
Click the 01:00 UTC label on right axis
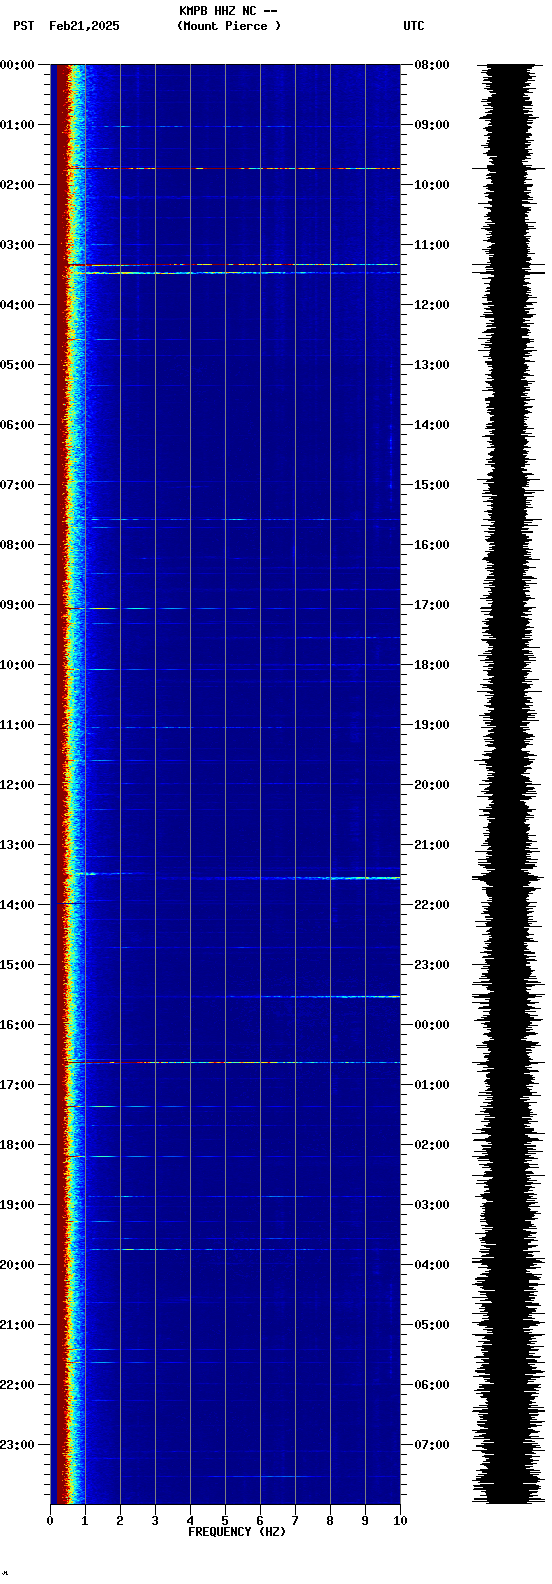tap(432, 1085)
